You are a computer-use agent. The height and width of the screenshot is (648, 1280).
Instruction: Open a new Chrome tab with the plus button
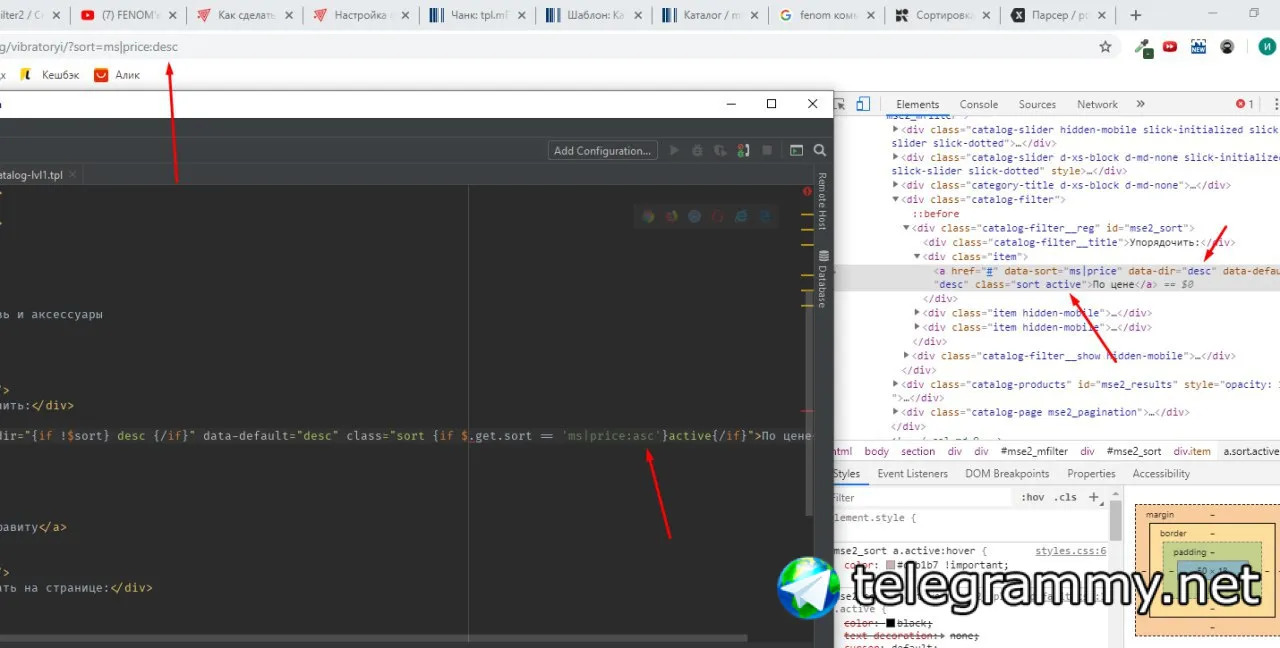click(x=1135, y=15)
